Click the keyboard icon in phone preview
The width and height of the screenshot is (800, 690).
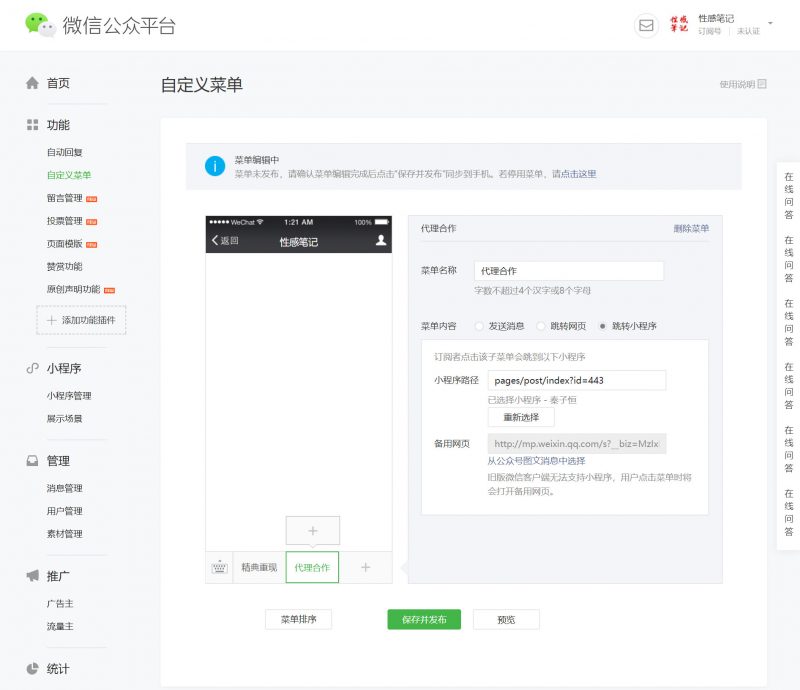(219, 567)
